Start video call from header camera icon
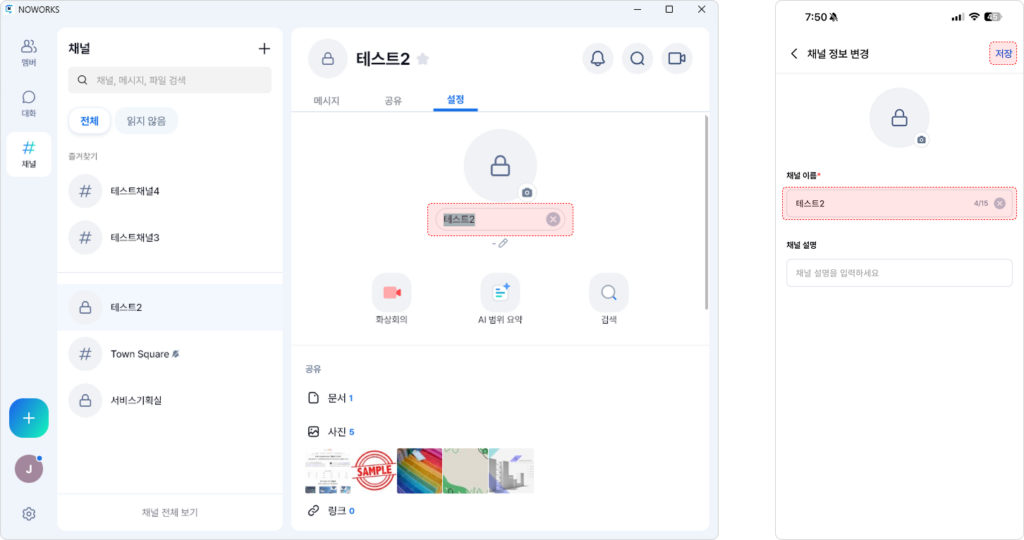Viewport: 1024px width, 540px height. click(x=677, y=59)
